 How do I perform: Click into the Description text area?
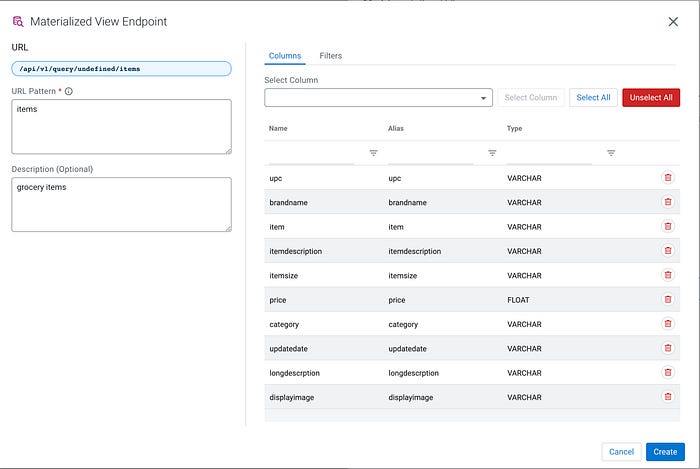point(121,204)
